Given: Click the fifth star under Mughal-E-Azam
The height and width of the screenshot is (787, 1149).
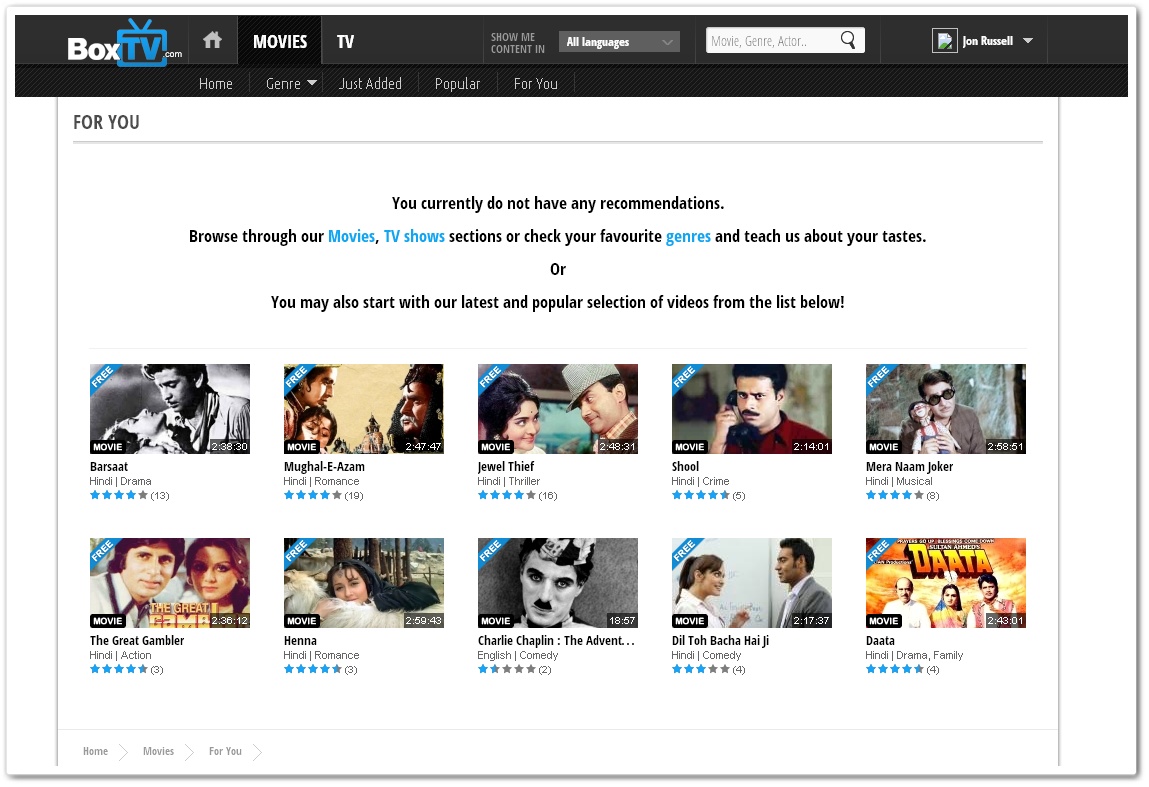Looking at the screenshot, I should pyautogui.click(x=336, y=494).
